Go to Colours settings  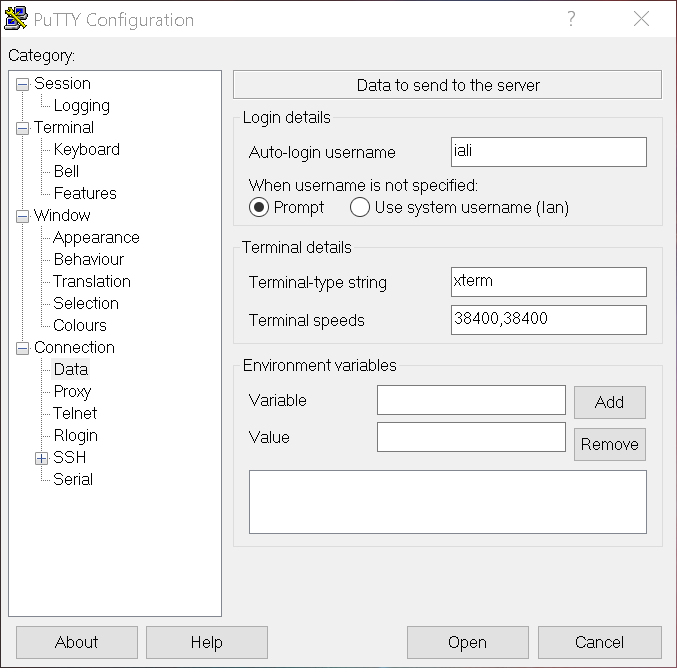79,325
